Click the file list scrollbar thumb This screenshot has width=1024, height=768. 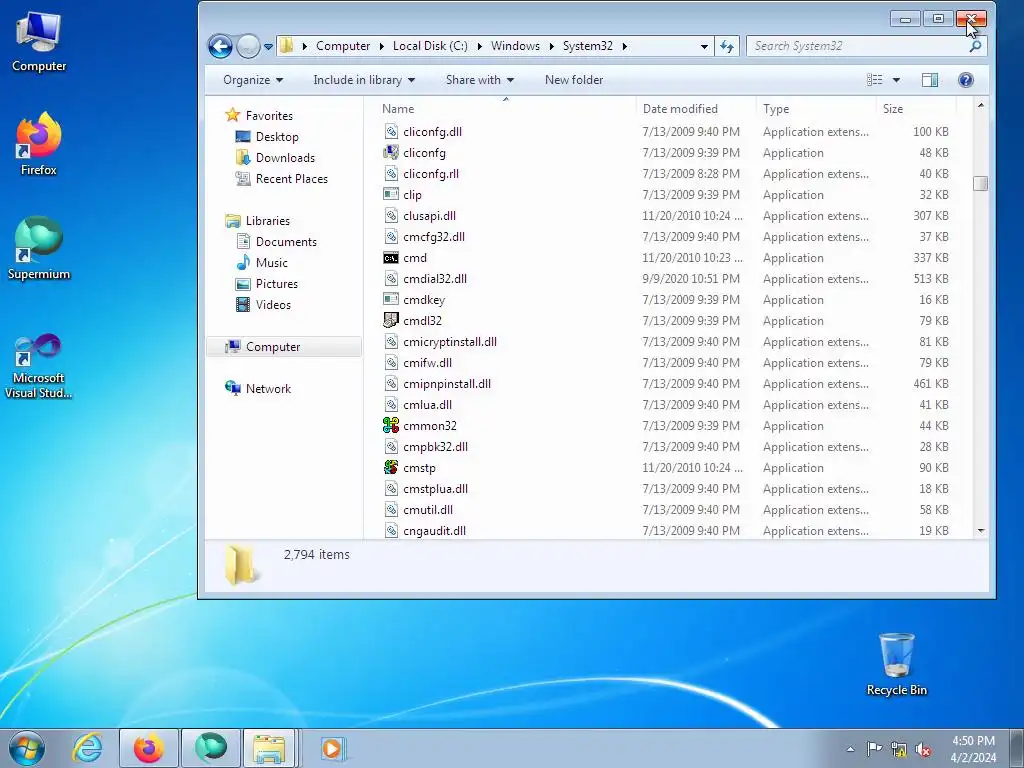[x=980, y=184]
